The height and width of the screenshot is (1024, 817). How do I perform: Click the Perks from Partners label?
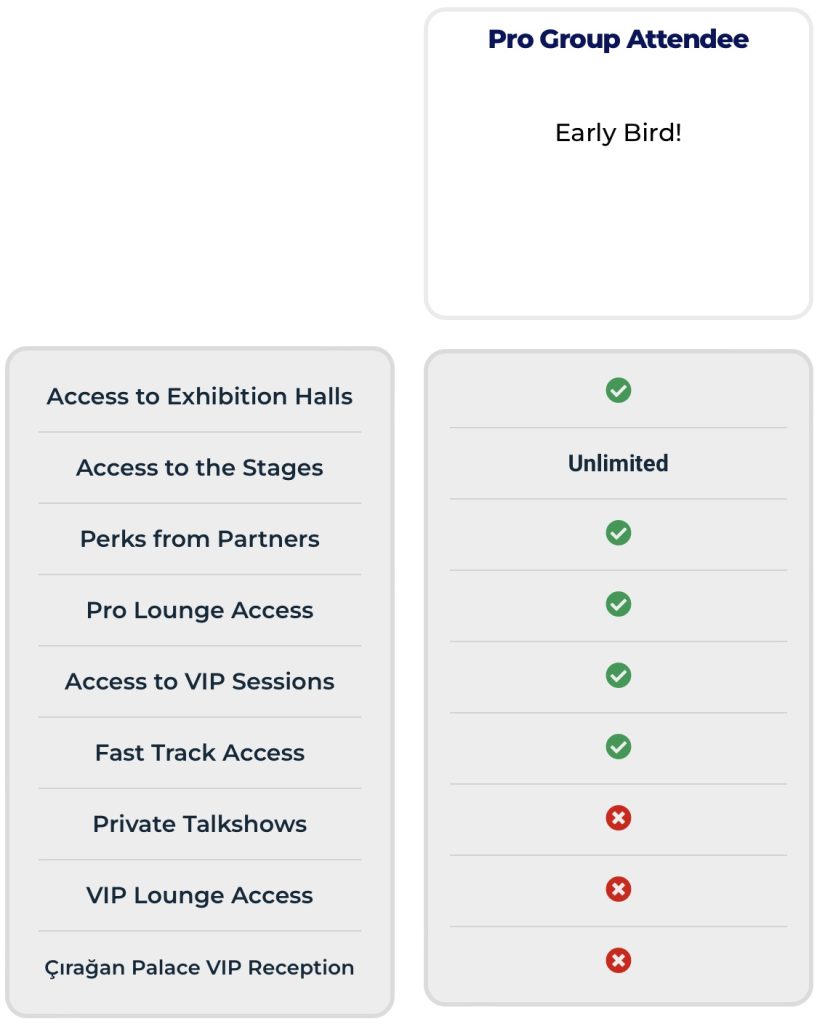tap(199, 539)
